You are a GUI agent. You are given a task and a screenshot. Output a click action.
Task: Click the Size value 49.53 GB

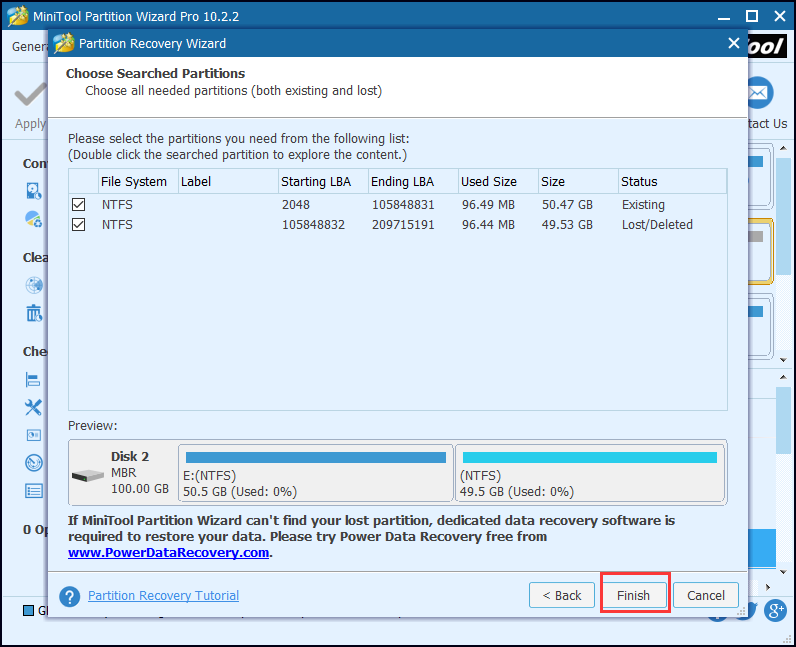[x=567, y=224]
